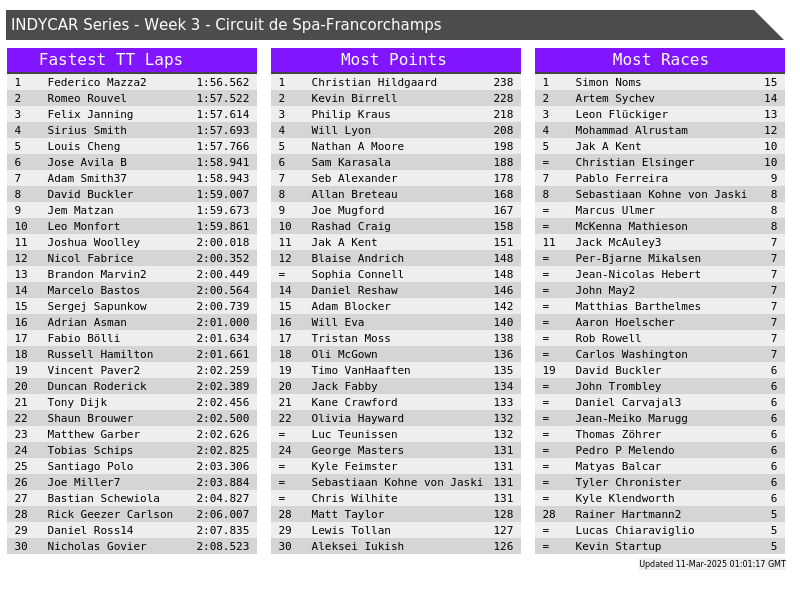Click the 1:56.562 fastest lap time
The height and width of the screenshot is (600, 800).
pyautogui.click(x=223, y=83)
